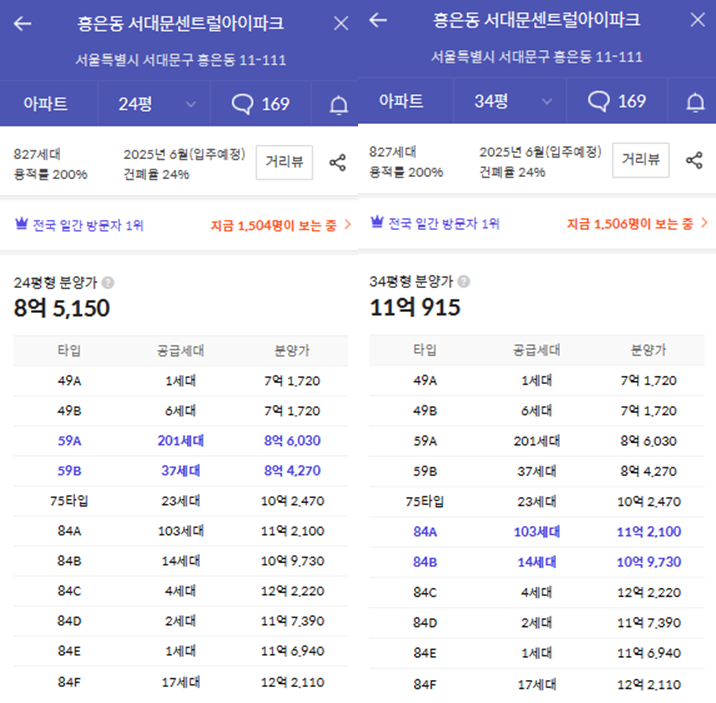Click 201세대 cell in left table

click(x=181, y=441)
